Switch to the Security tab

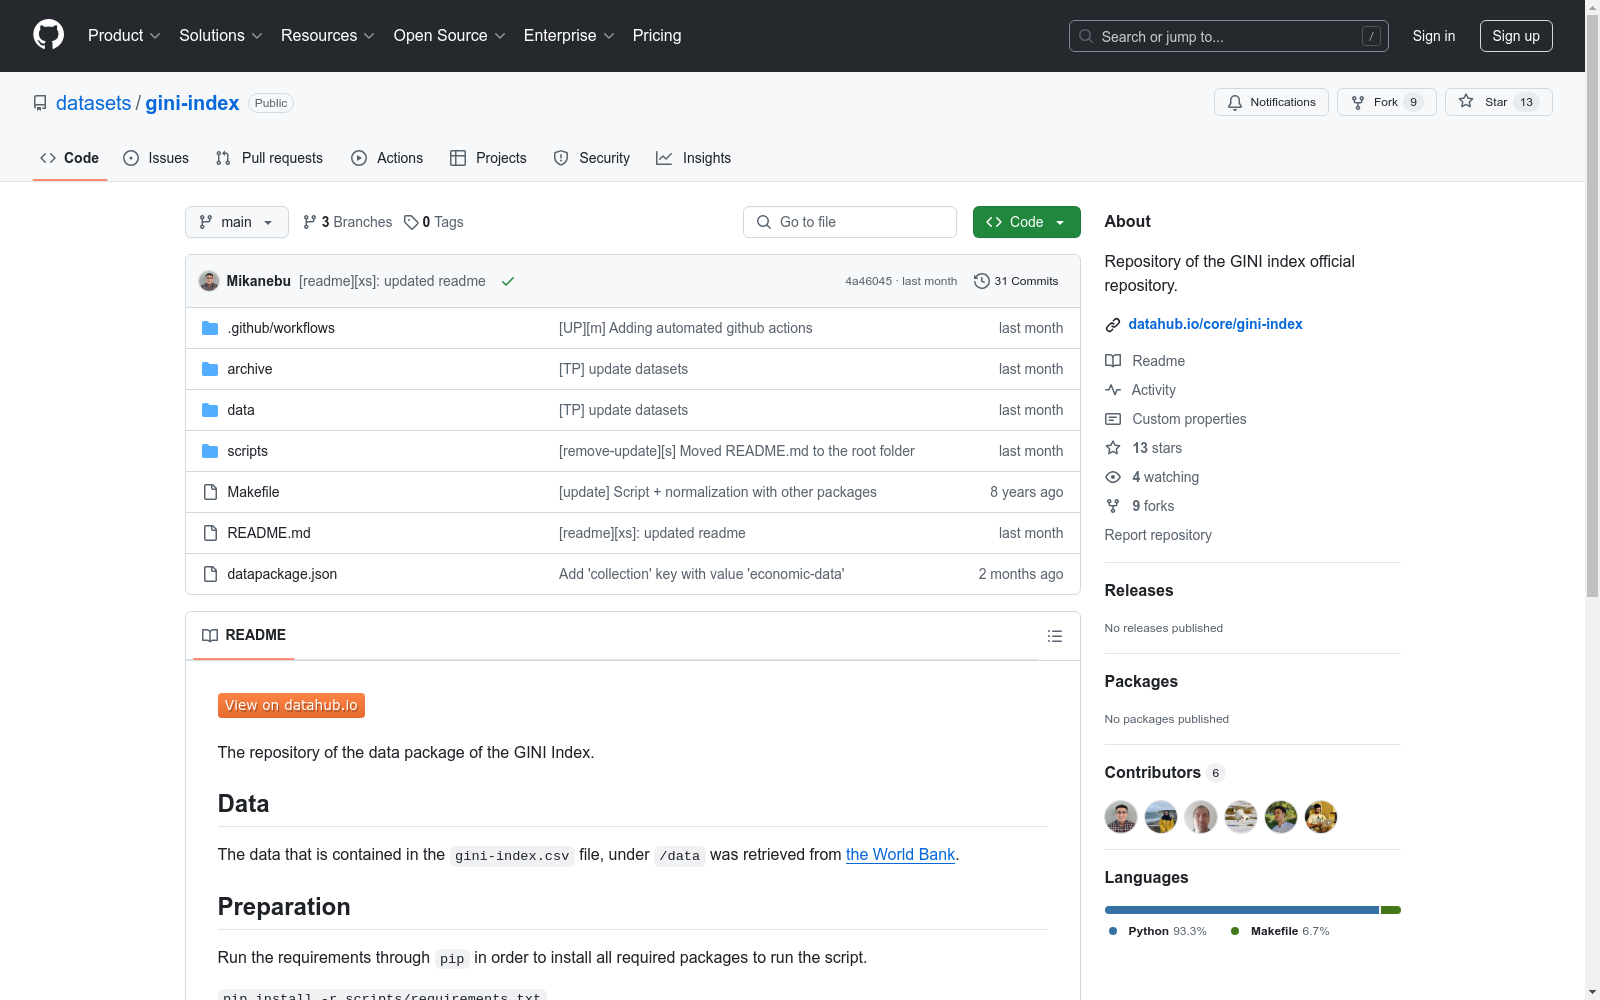click(x=592, y=158)
